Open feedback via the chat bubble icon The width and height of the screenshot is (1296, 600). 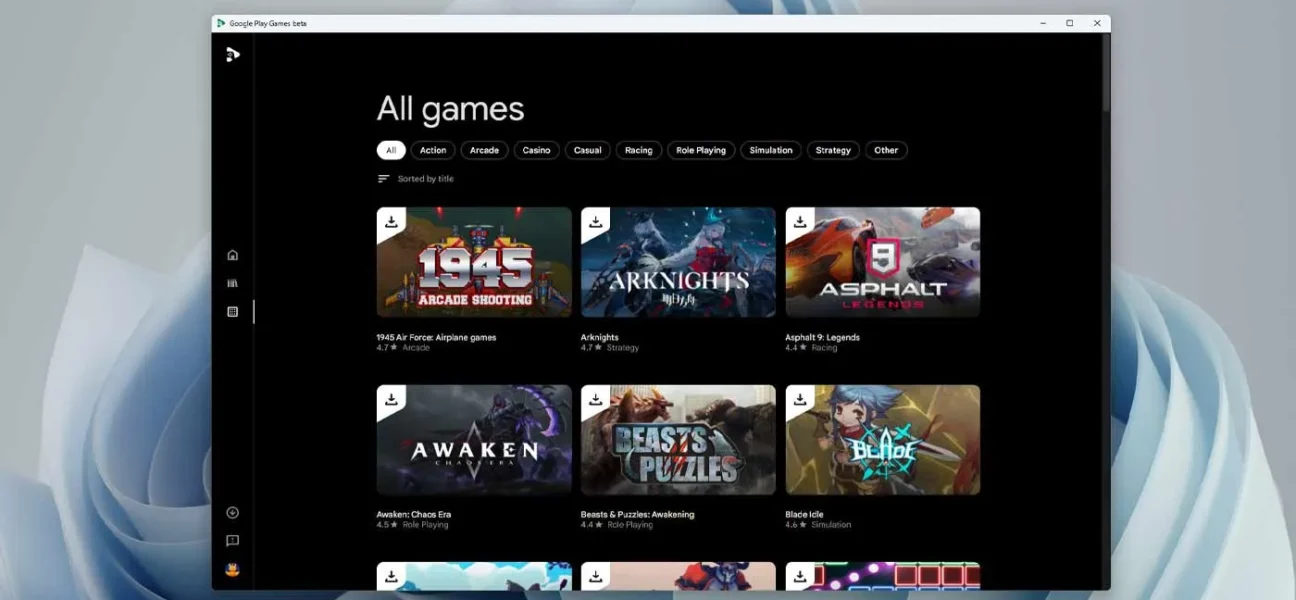tap(232, 540)
